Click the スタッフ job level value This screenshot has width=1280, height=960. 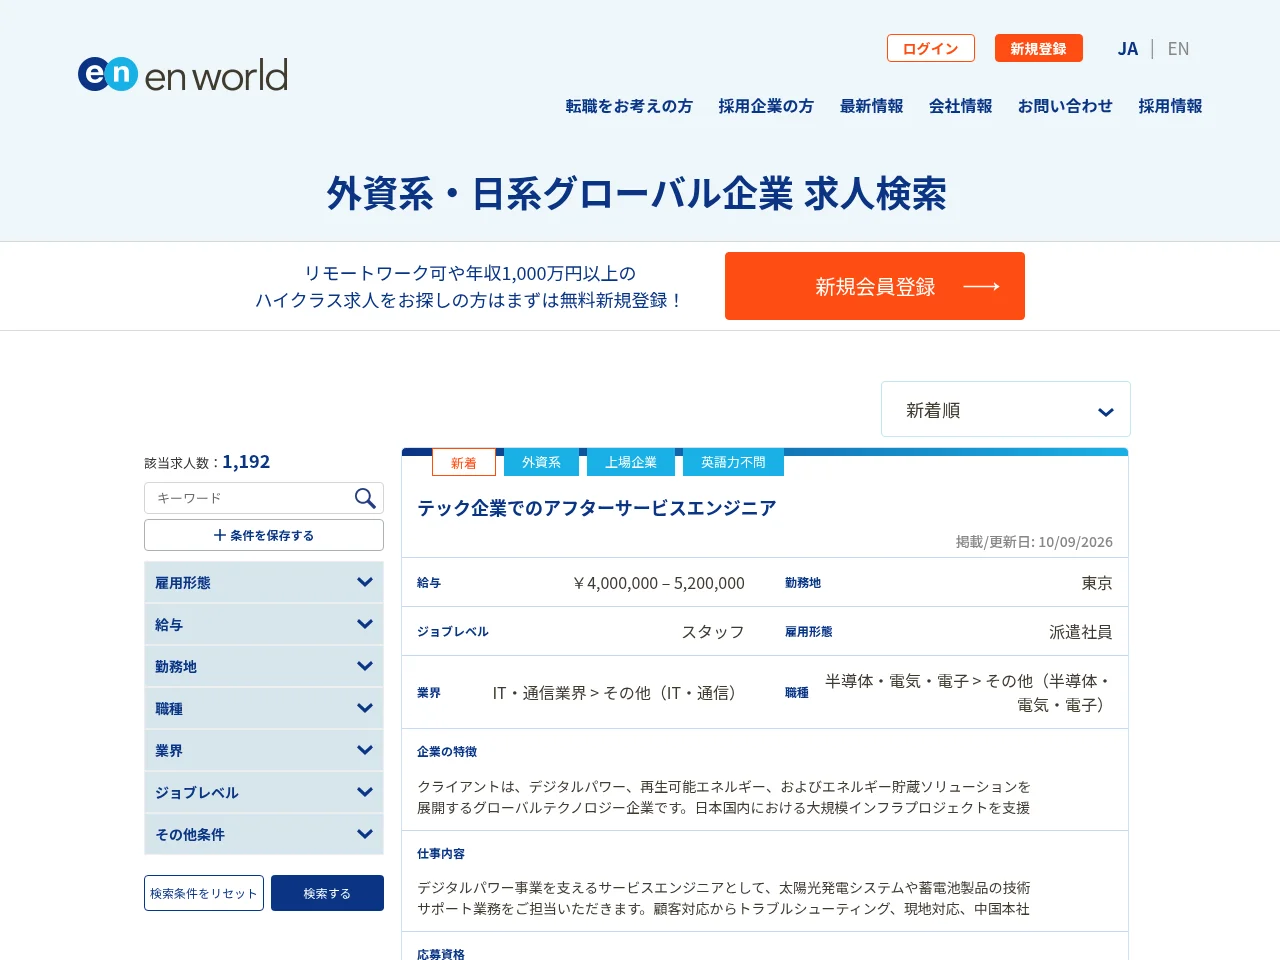click(713, 632)
